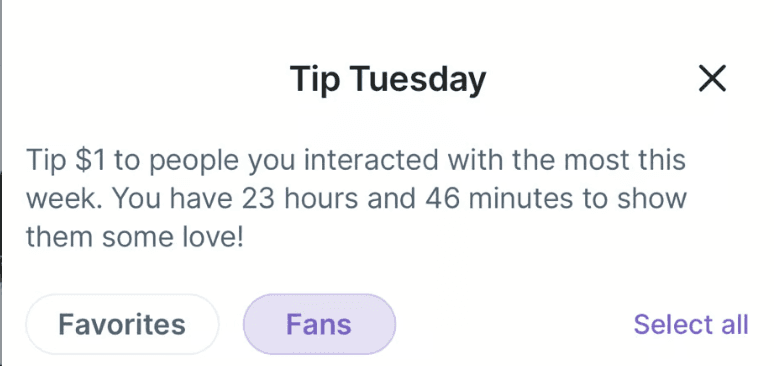Click the Tip Tuesday heading
The image size is (774, 366).
click(387, 80)
